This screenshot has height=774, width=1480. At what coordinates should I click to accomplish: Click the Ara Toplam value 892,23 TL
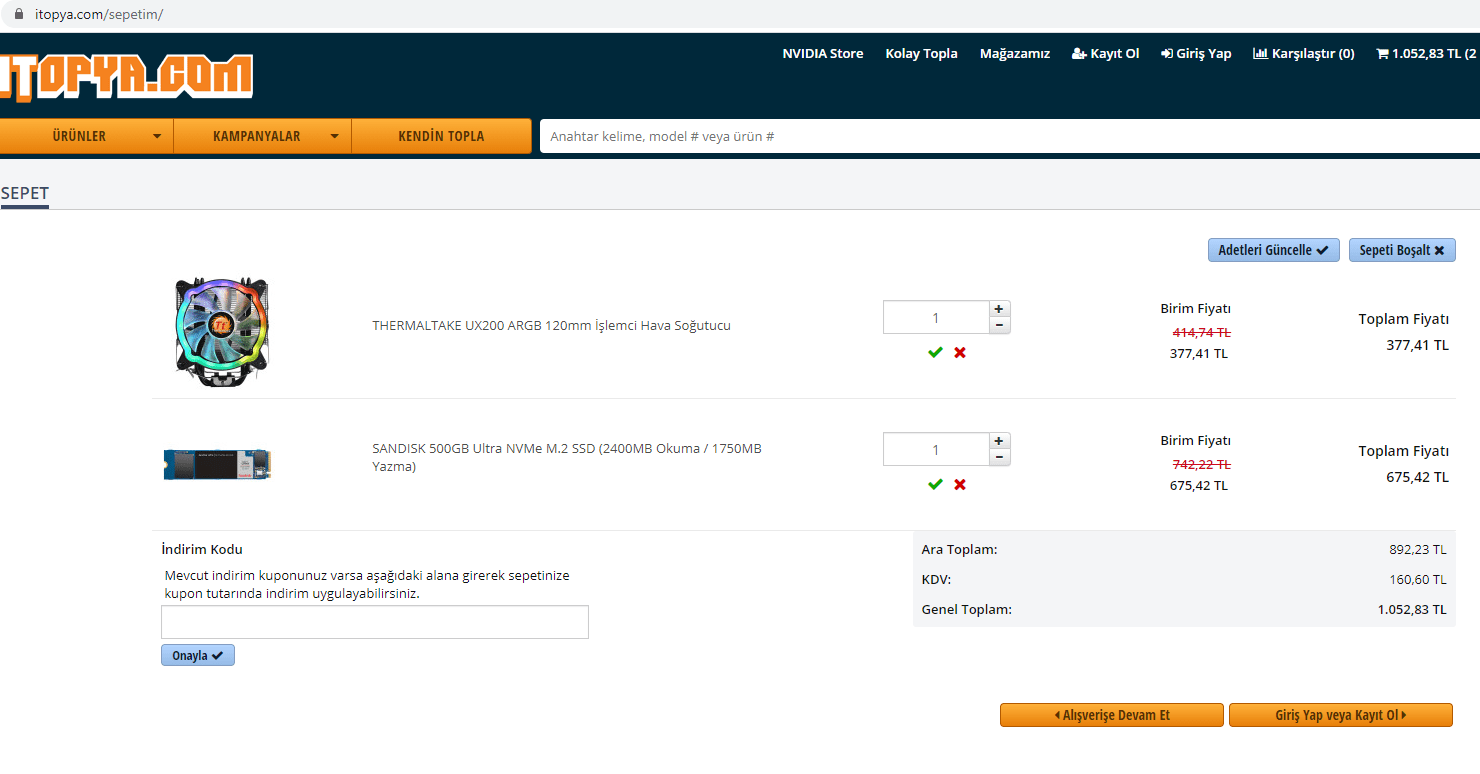click(1418, 550)
